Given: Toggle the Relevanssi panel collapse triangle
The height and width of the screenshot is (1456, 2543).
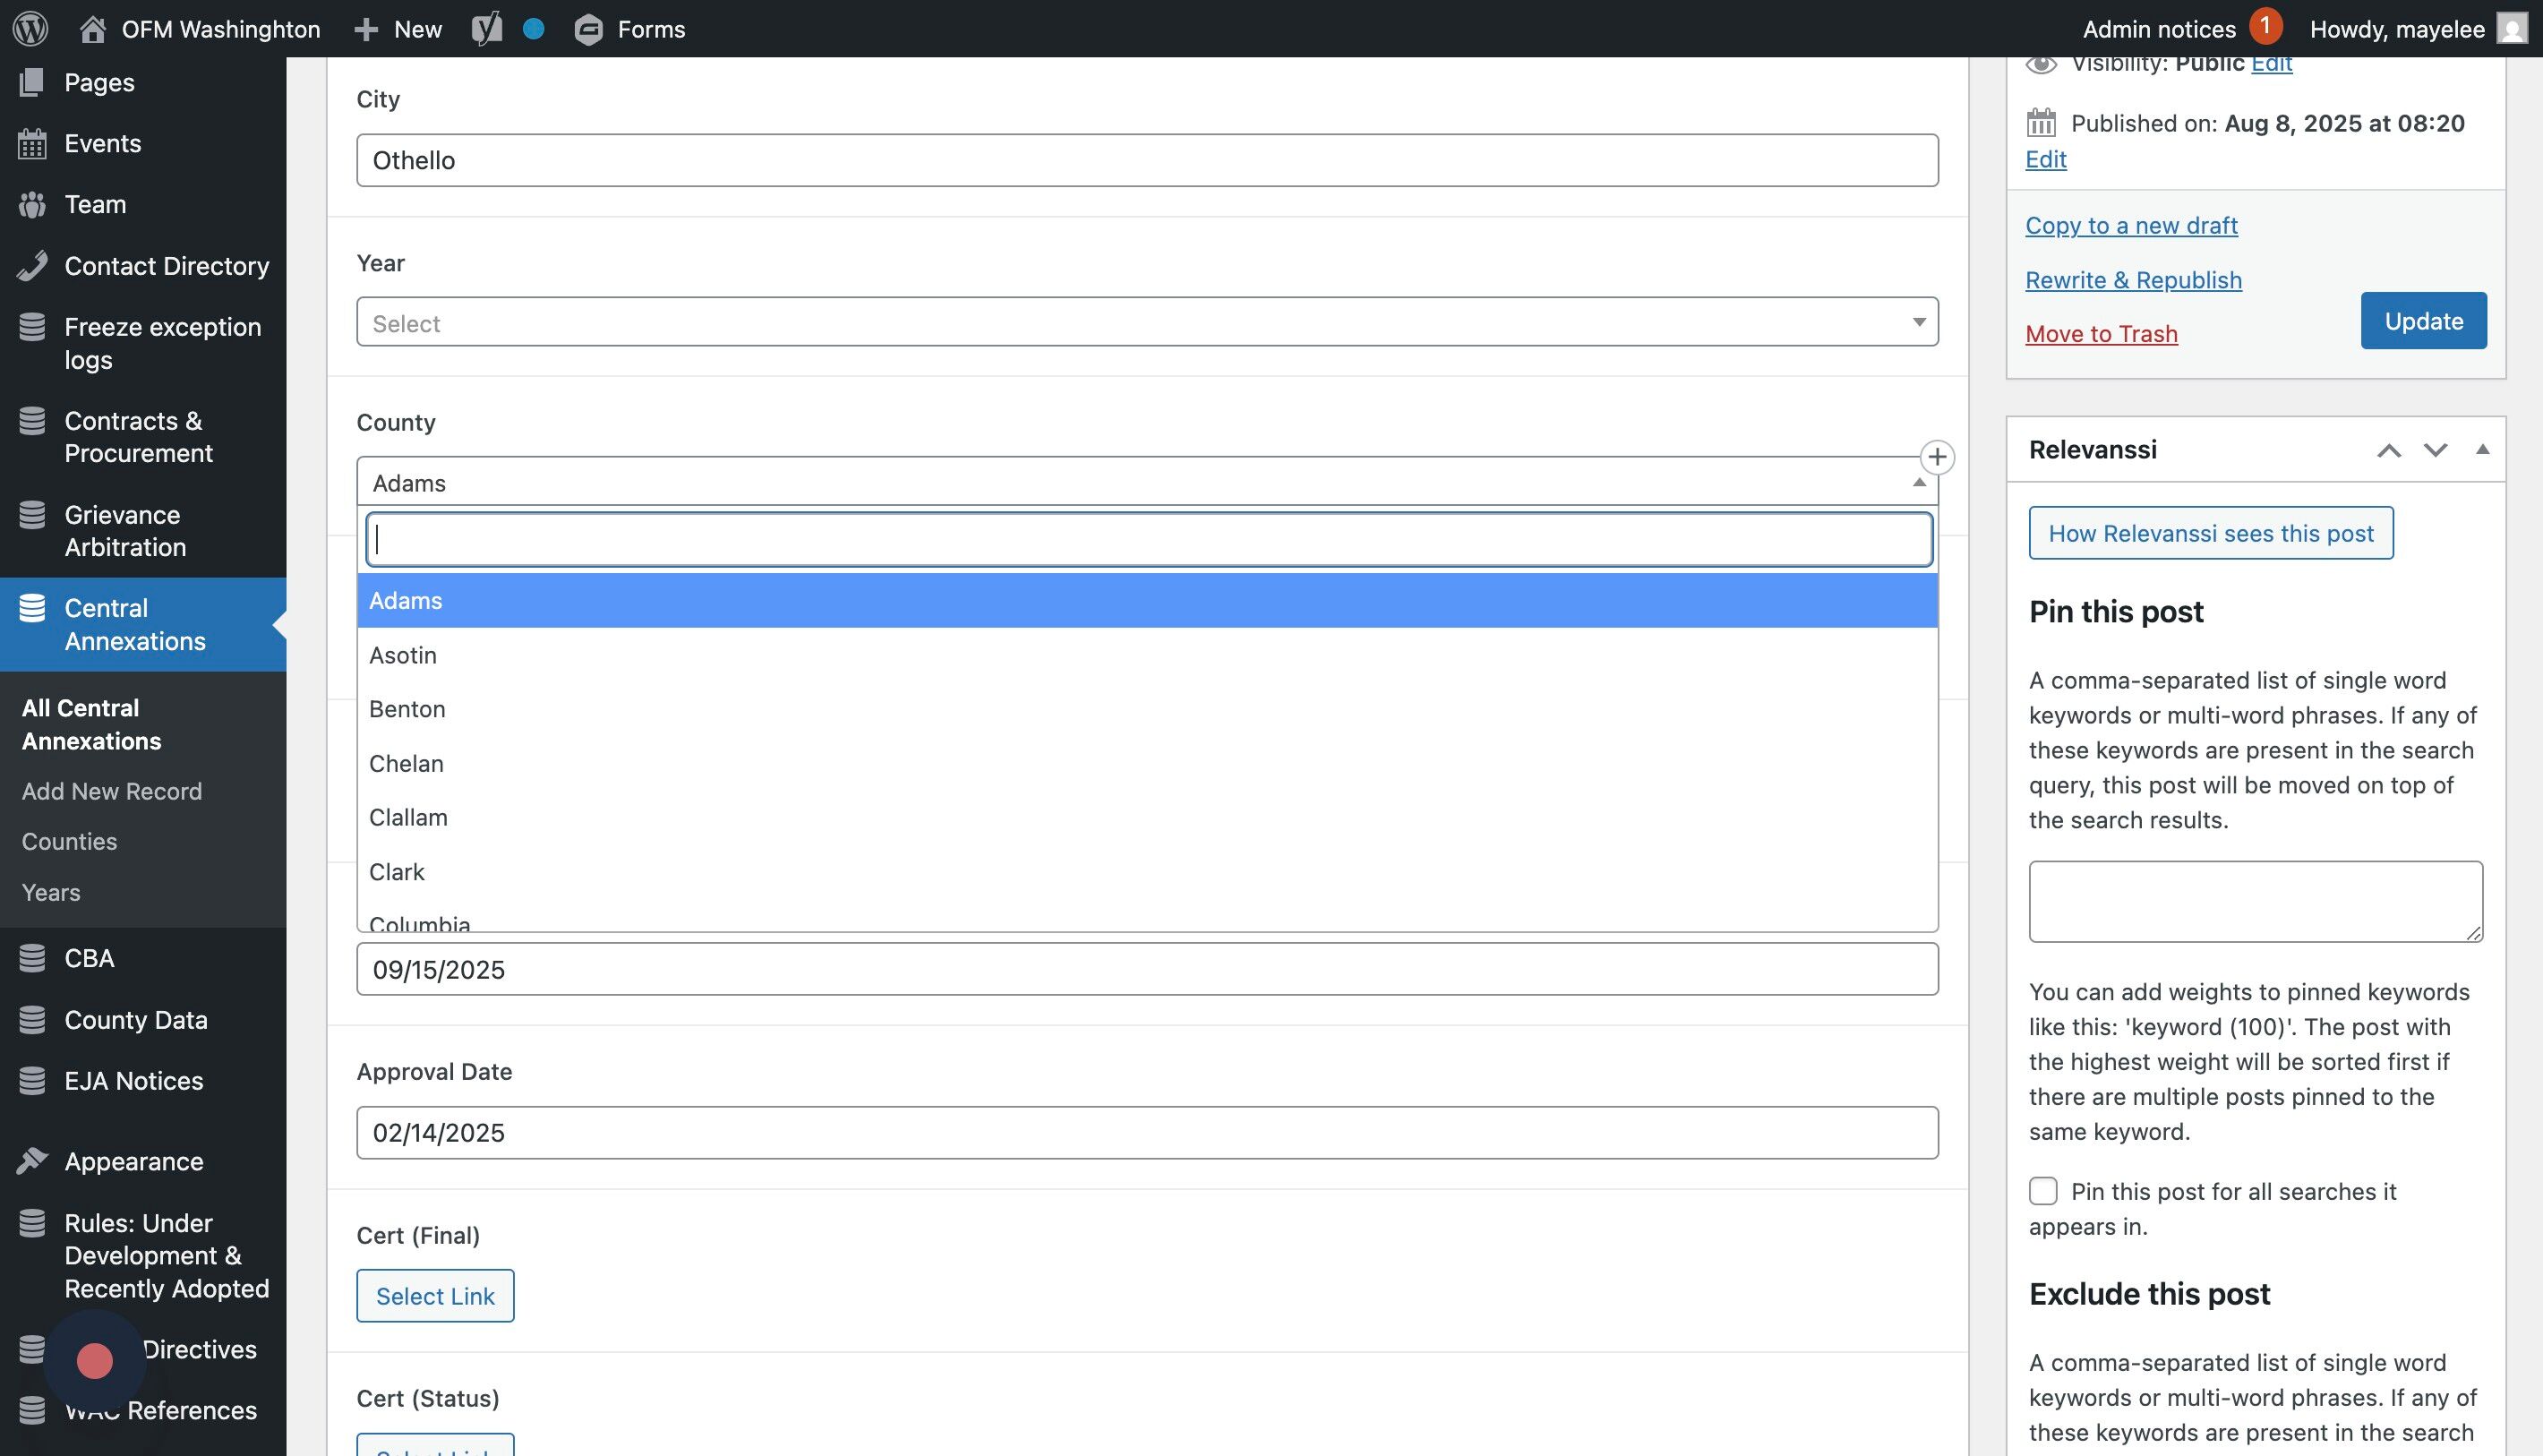Looking at the screenshot, I should (2482, 450).
